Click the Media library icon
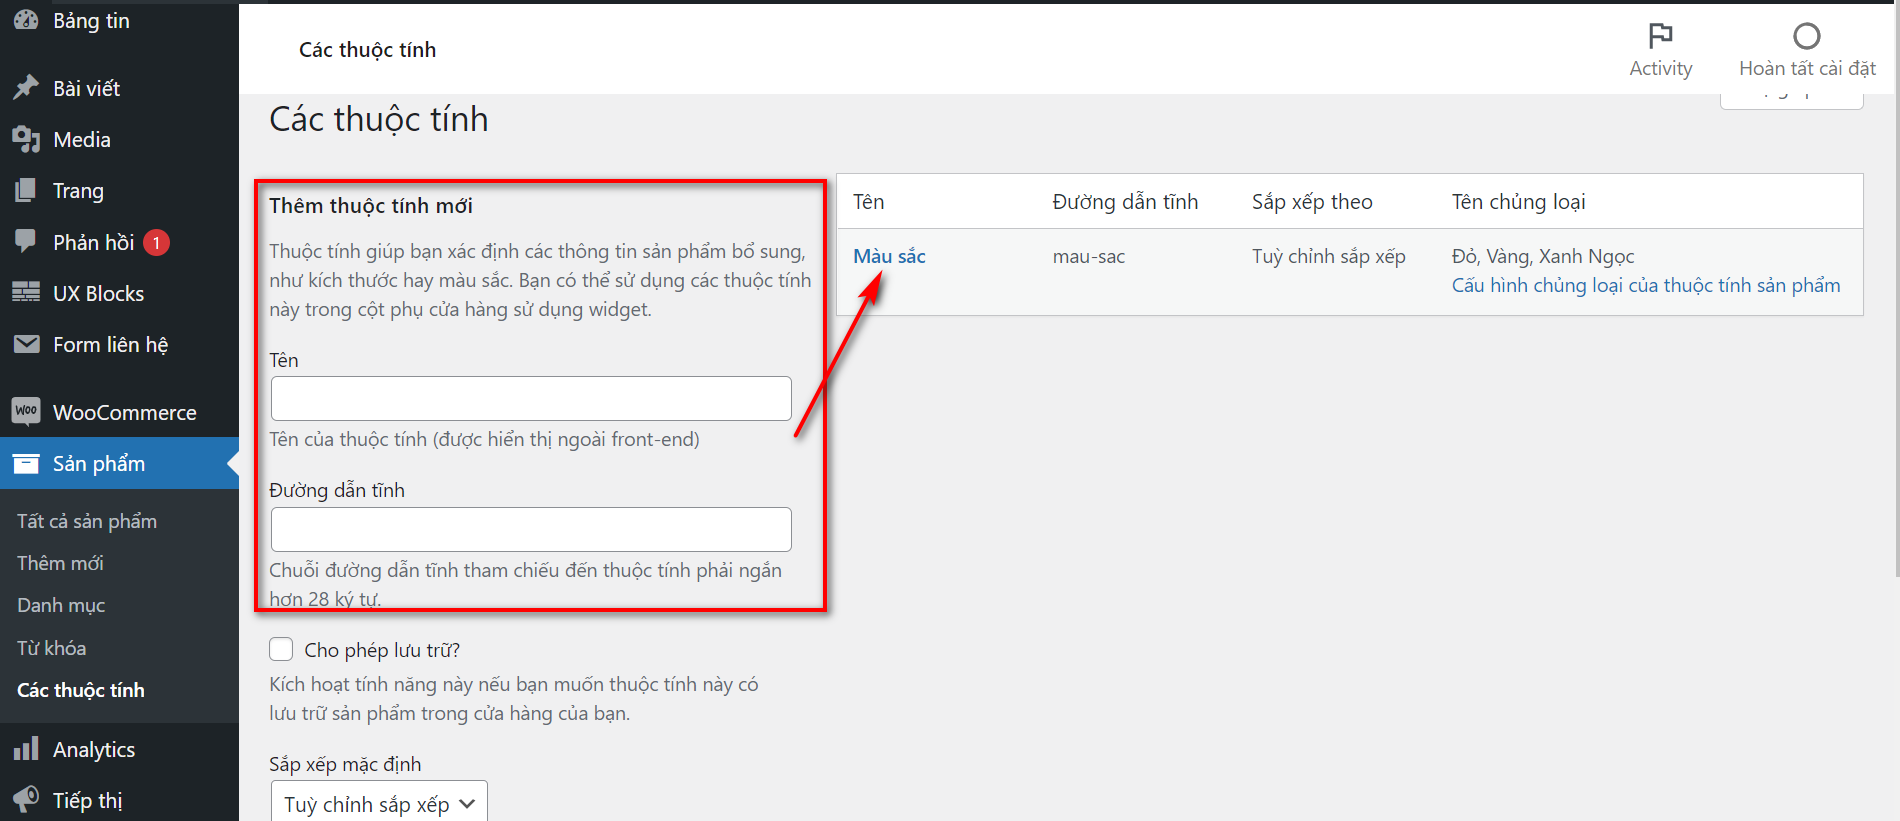 click(26, 139)
